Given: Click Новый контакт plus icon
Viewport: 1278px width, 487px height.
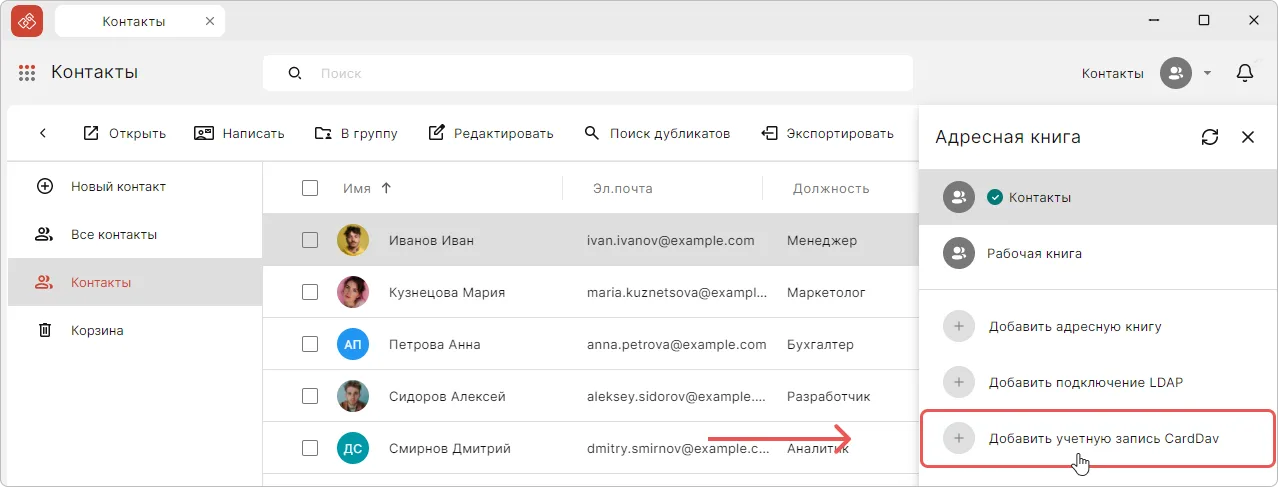Looking at the screenshot, I should pos(44,186).
